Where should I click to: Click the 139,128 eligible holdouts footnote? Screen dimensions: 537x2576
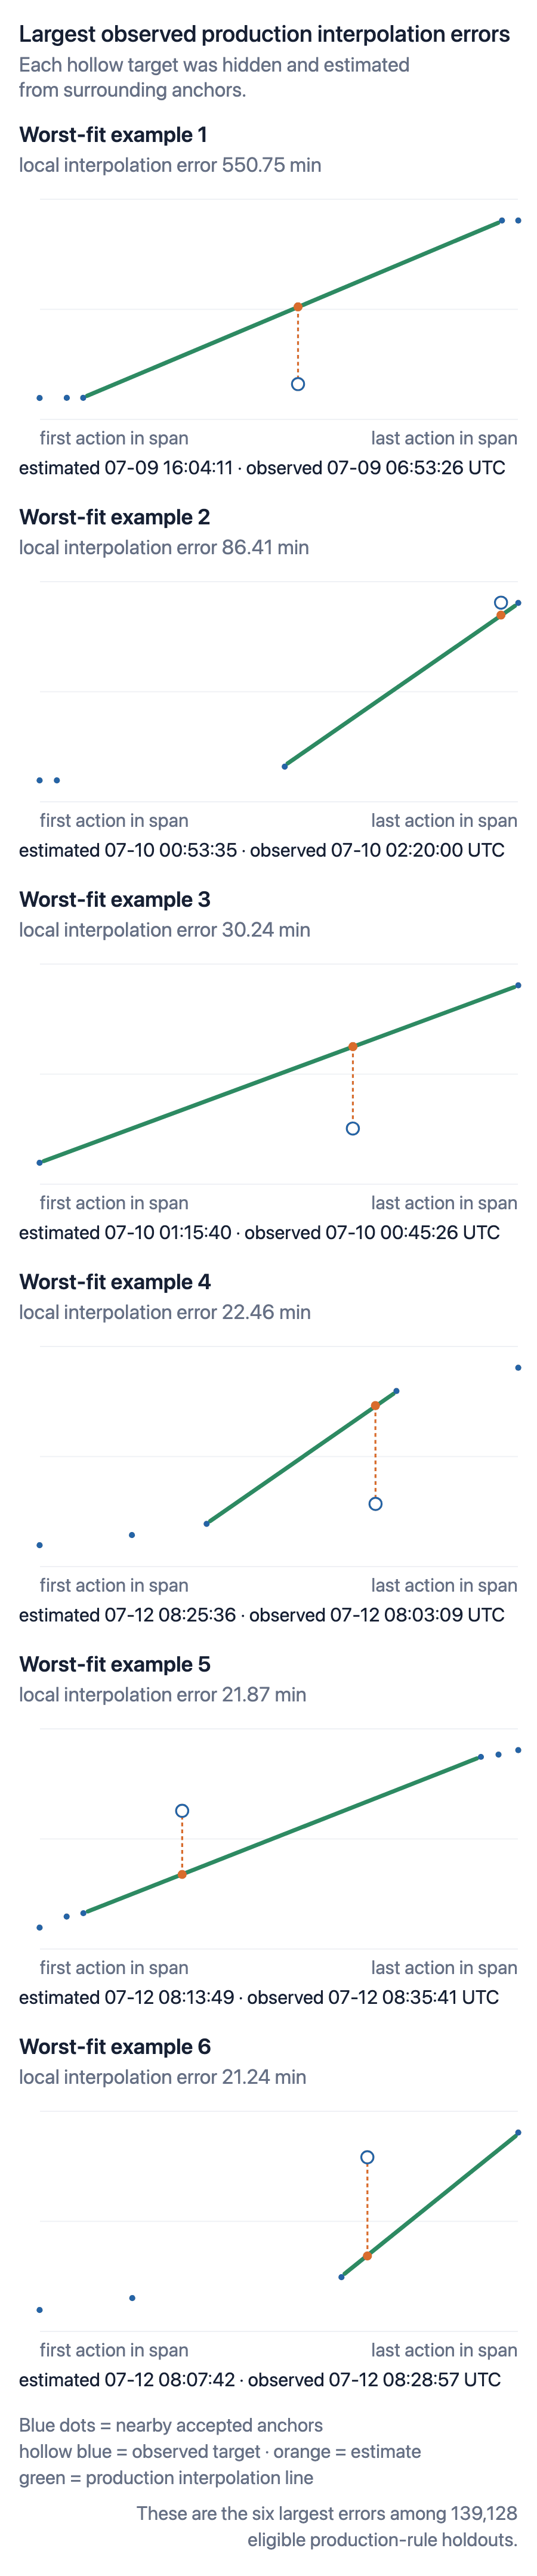pyautogui.click(x=327, y=2526)
